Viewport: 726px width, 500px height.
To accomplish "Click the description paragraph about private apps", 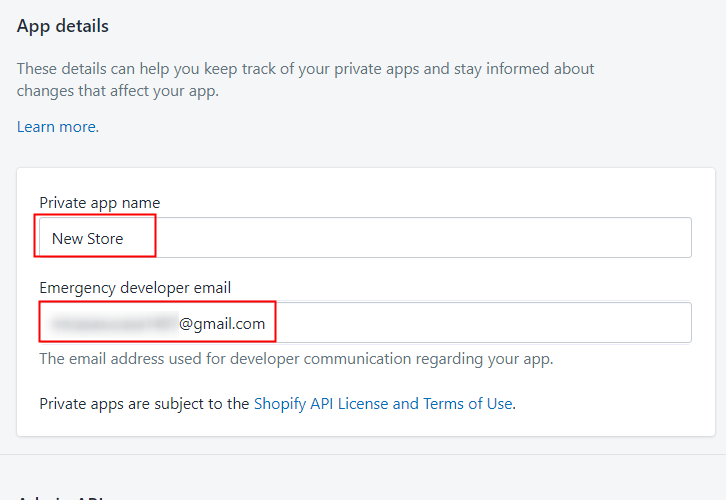I will (x=305, y=80).
